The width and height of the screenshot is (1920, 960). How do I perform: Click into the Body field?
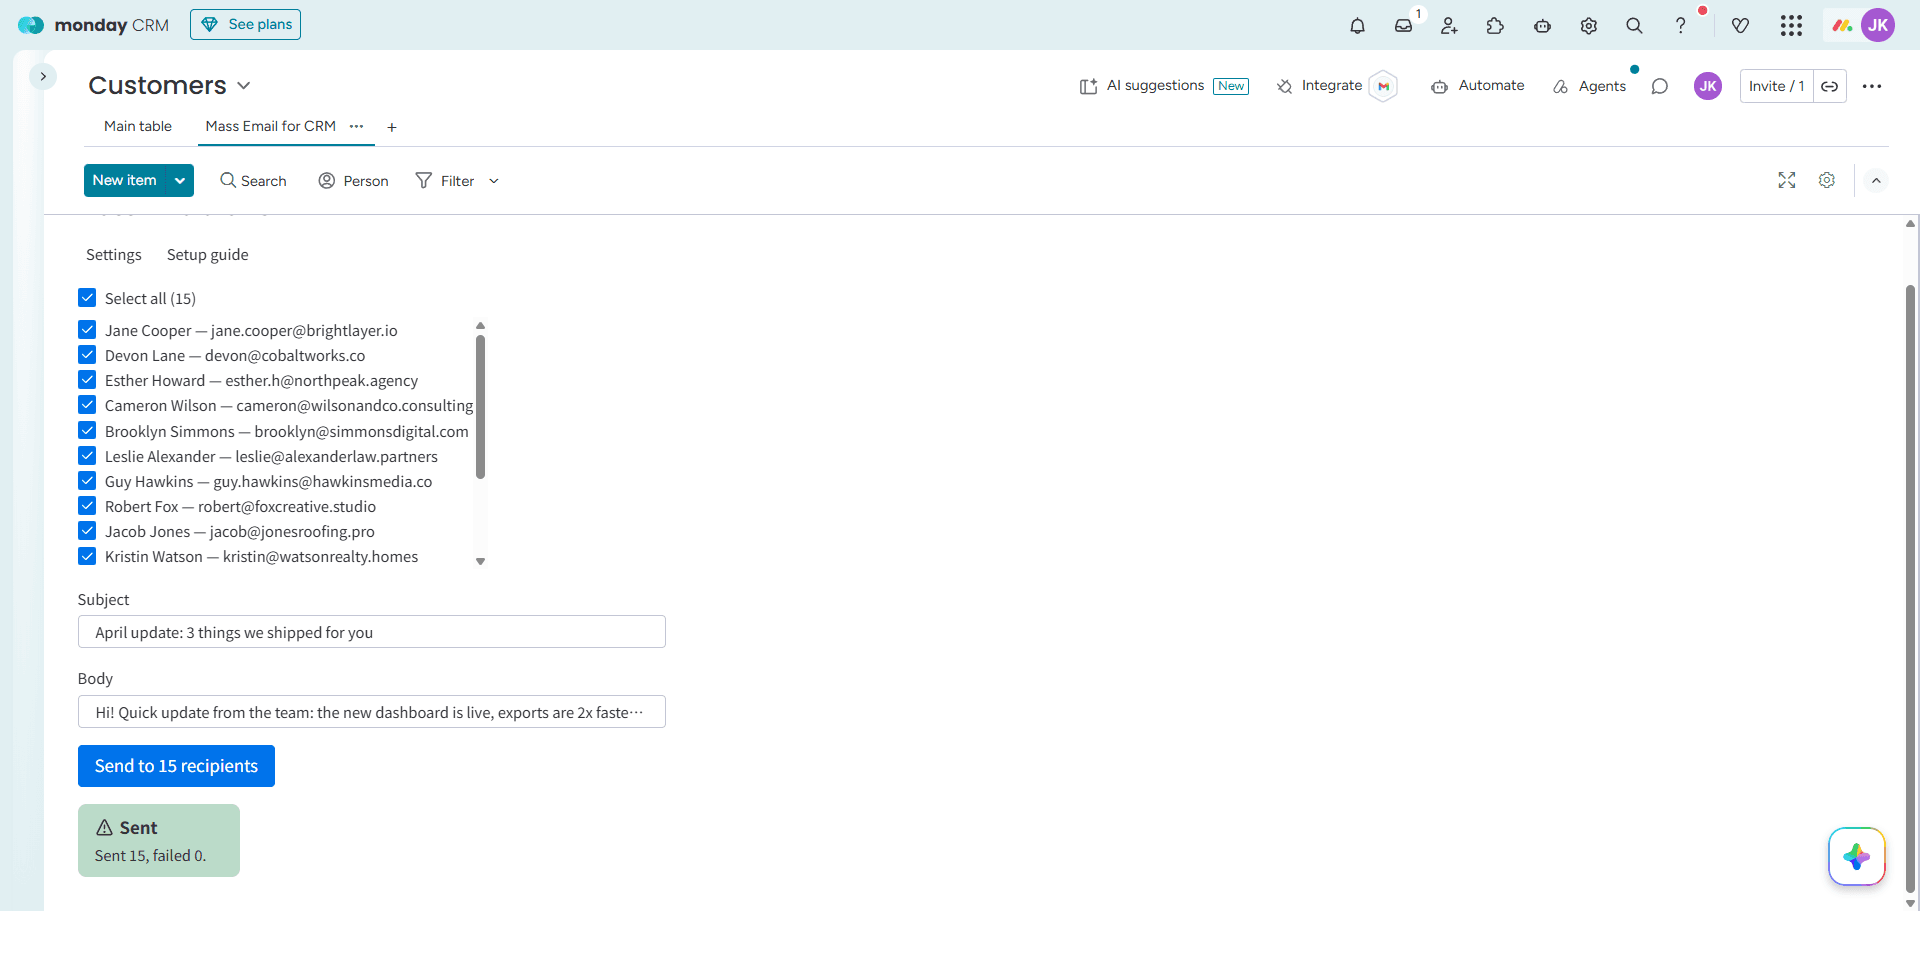[x=372, y=712]
